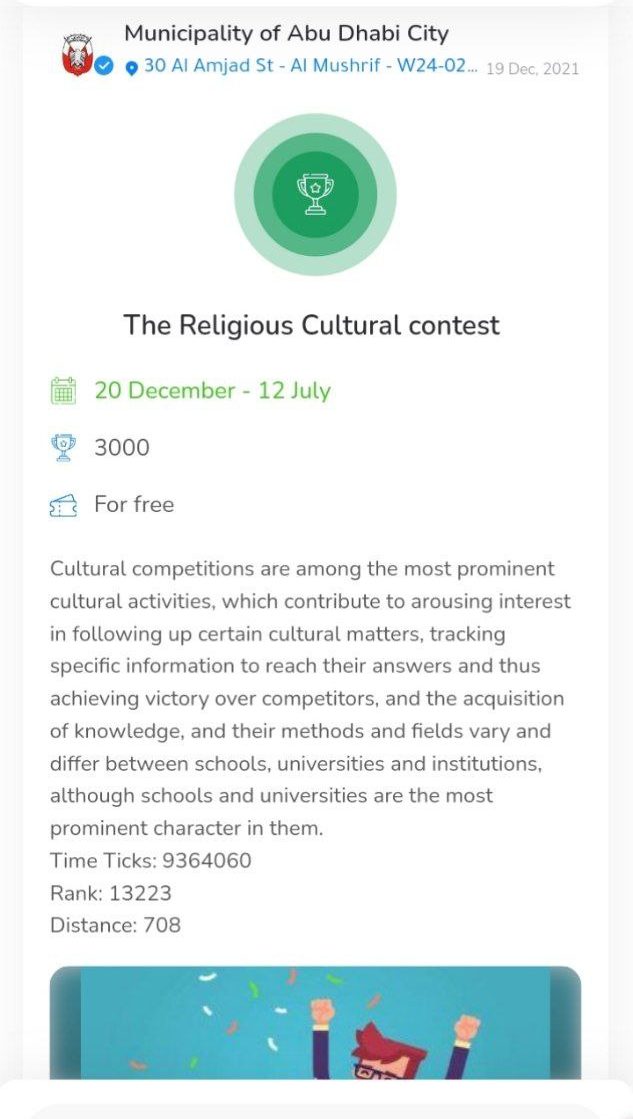Tap the blue verified badge icon
Screen dimensions: 633x1119
(x=104, y=66)
